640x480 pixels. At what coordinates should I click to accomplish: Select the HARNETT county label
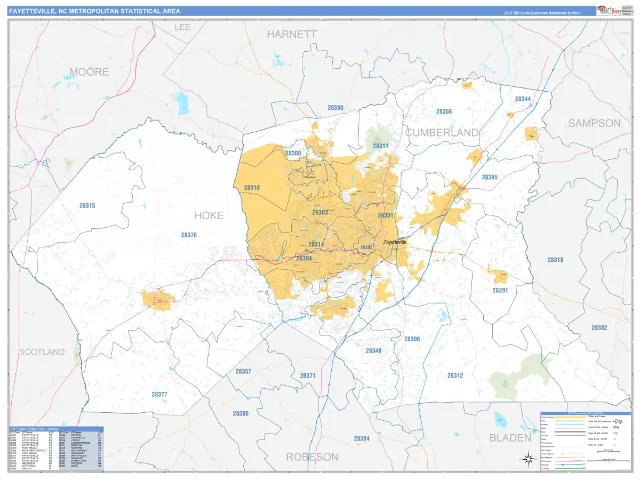(x=291, y=34)
